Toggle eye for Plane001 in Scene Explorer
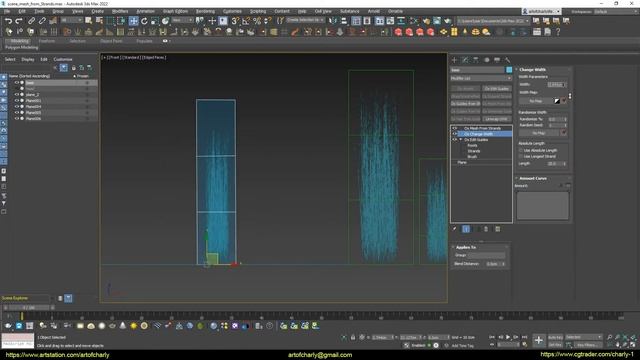This screenshot has width=640, height=360. (17, 100)
